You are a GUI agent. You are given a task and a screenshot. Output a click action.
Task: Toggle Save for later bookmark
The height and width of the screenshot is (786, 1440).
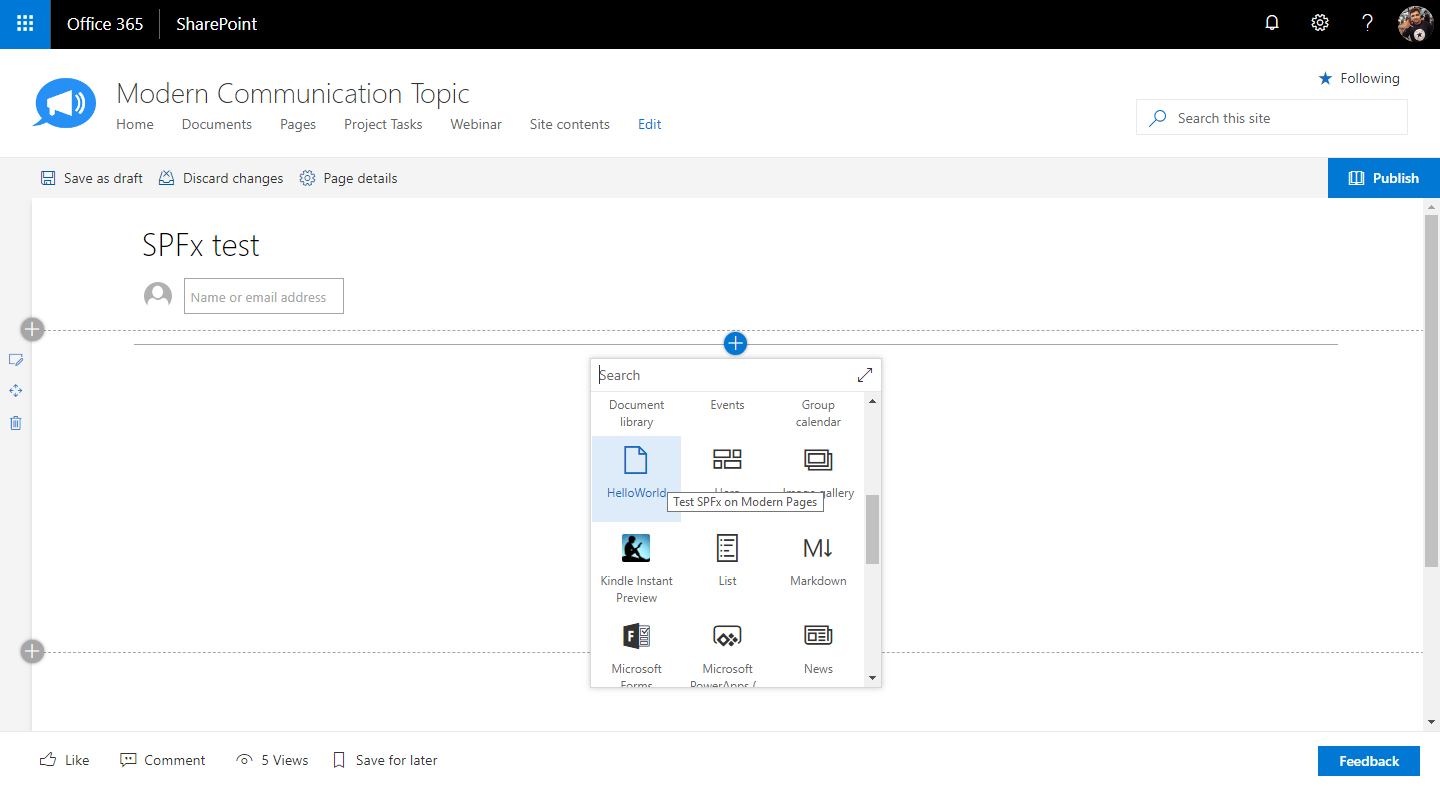click(x=385, y=760)
